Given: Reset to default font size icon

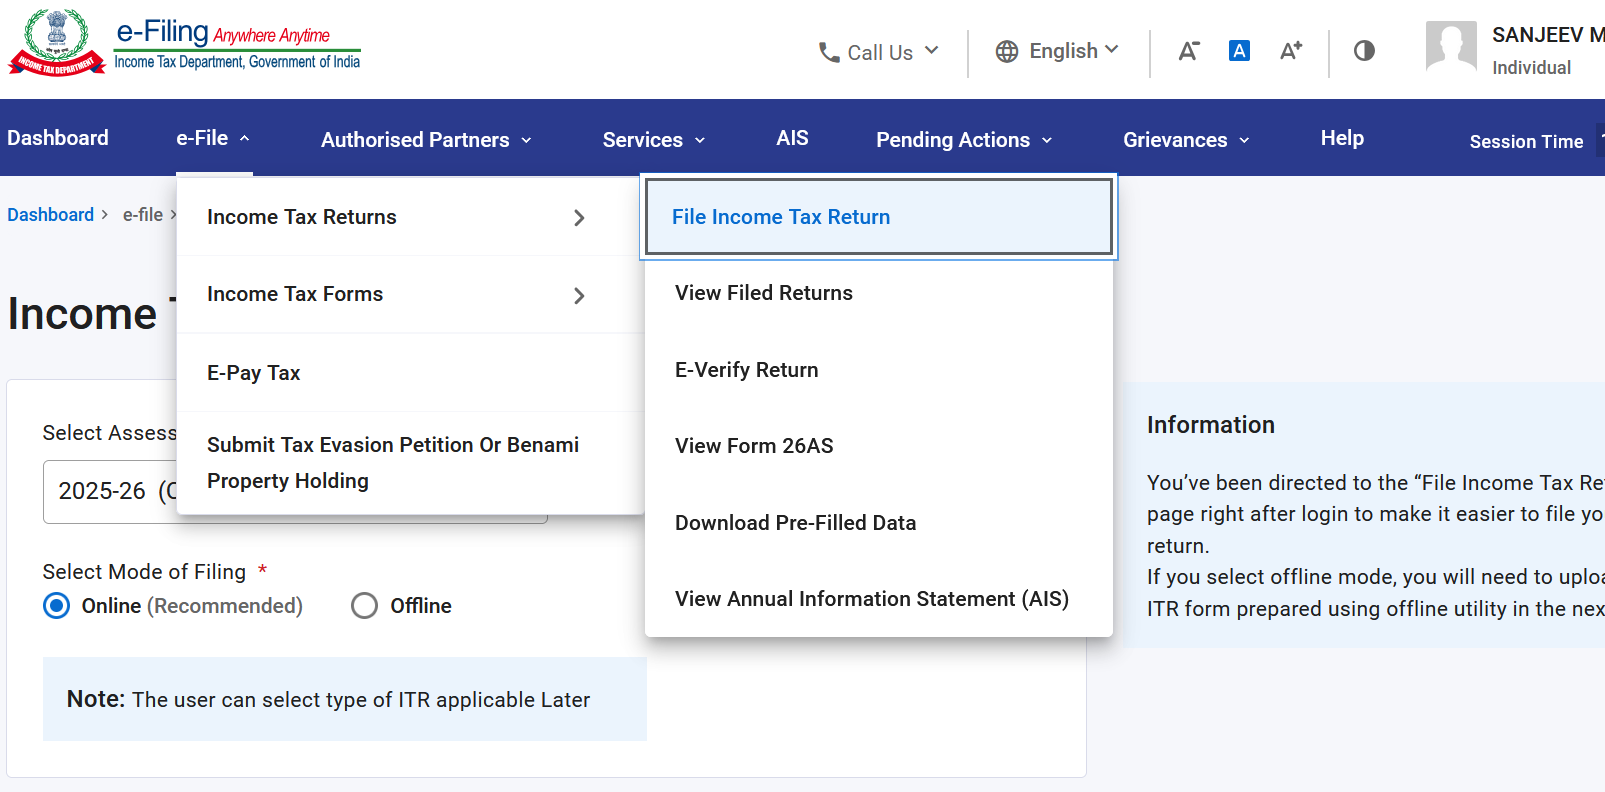Looking at the screenshot, I should [1239, 51].
